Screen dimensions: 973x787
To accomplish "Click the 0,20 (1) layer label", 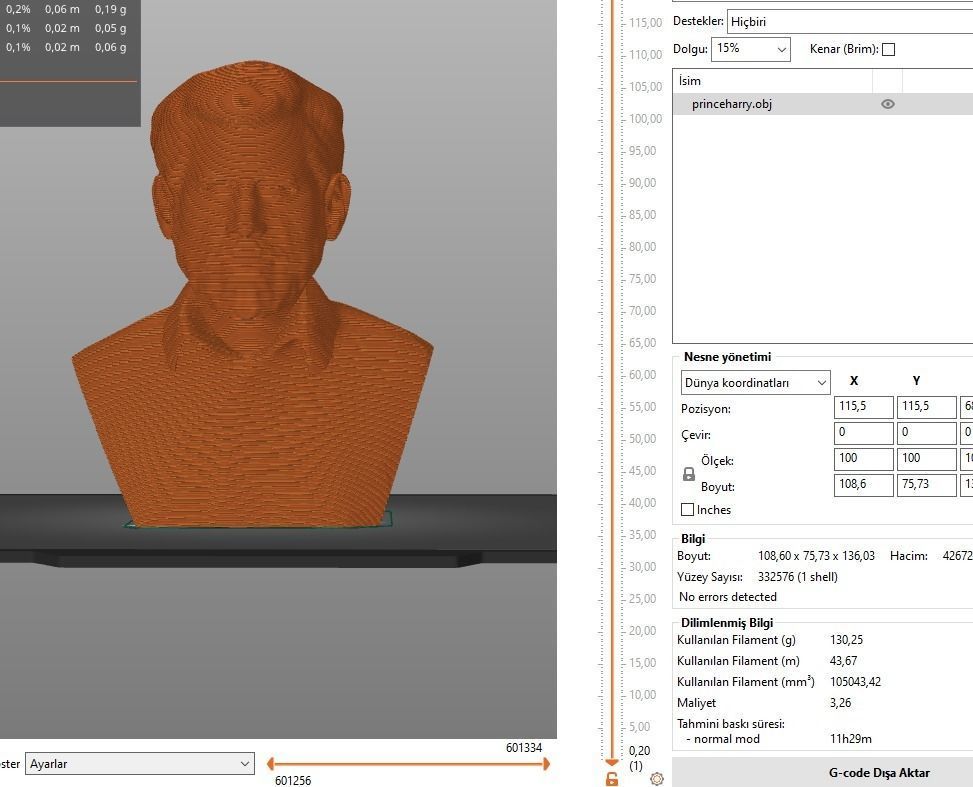I will tap(639, 758).
